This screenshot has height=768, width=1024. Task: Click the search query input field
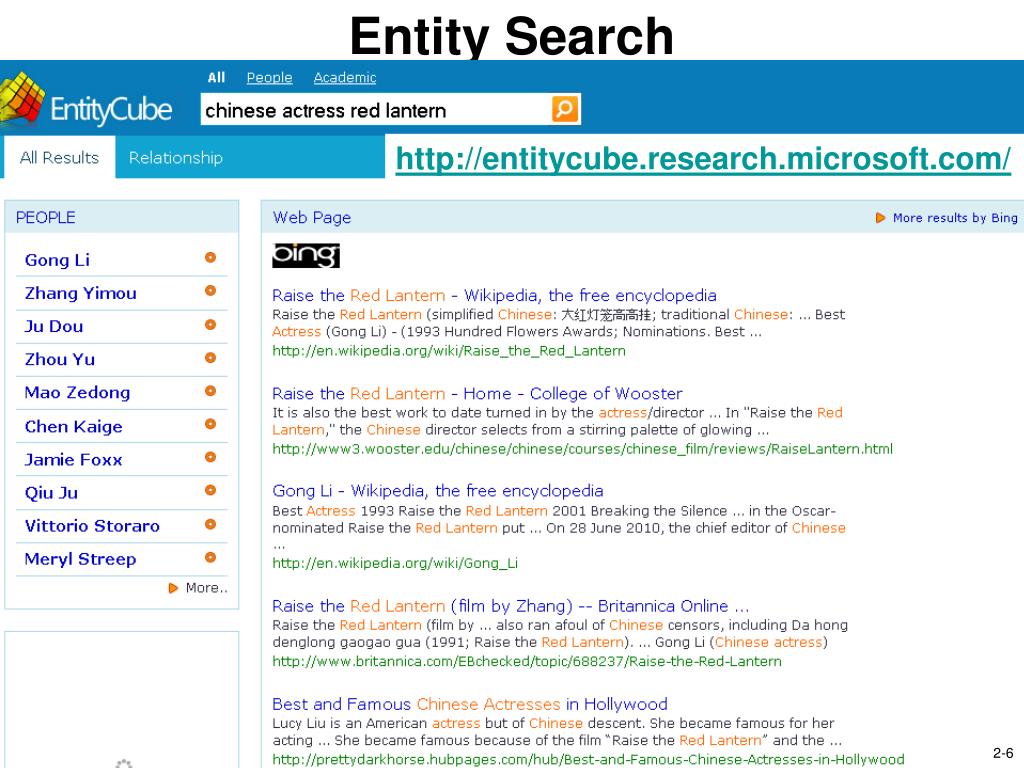point(376,110)
